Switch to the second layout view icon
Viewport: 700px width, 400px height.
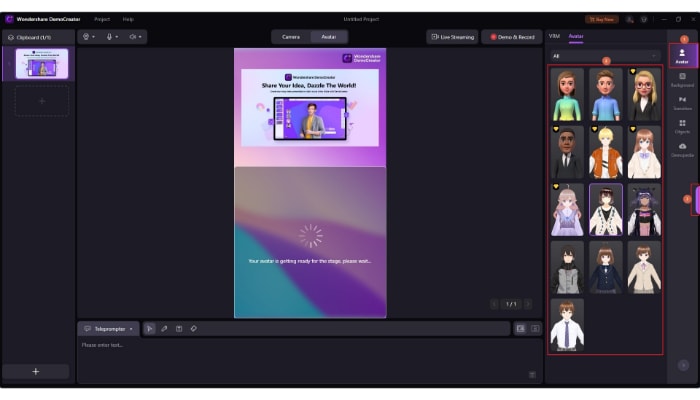pos(535,329)
